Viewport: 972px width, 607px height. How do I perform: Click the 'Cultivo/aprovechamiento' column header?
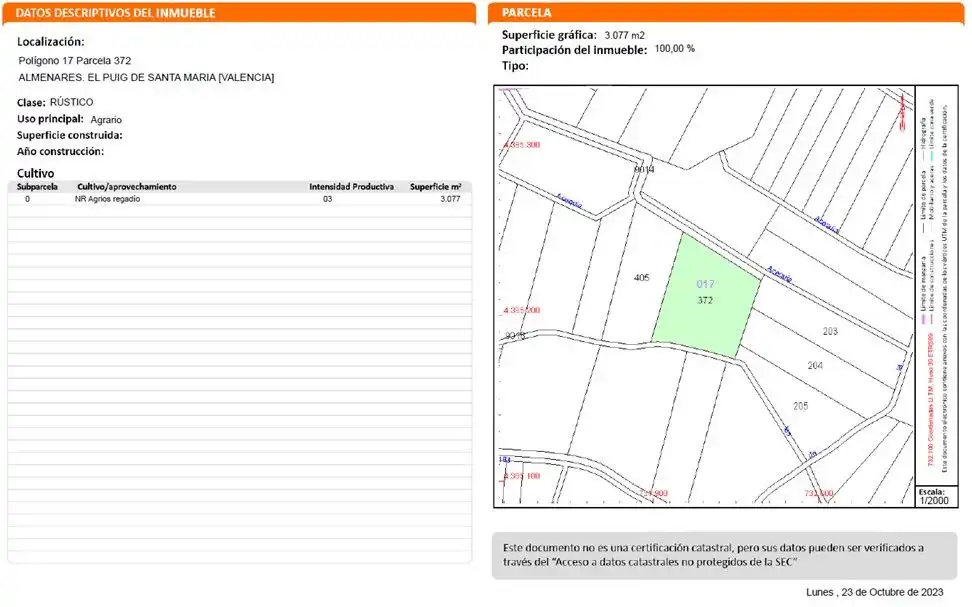(x=126, y=187)
